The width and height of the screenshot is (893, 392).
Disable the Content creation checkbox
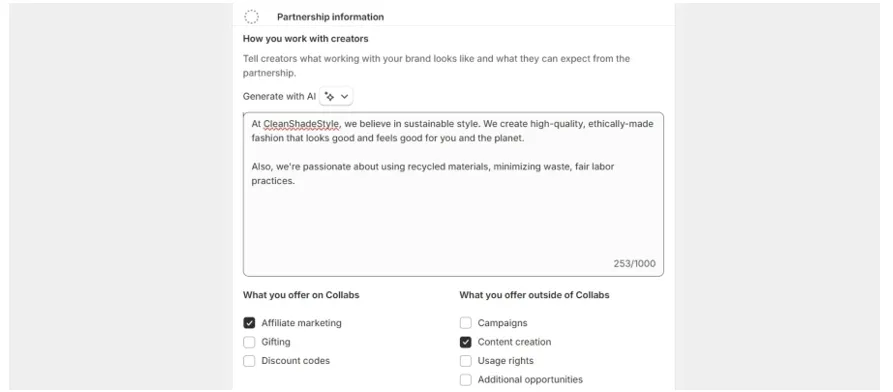pyautogui.click(x=465, y=342)
